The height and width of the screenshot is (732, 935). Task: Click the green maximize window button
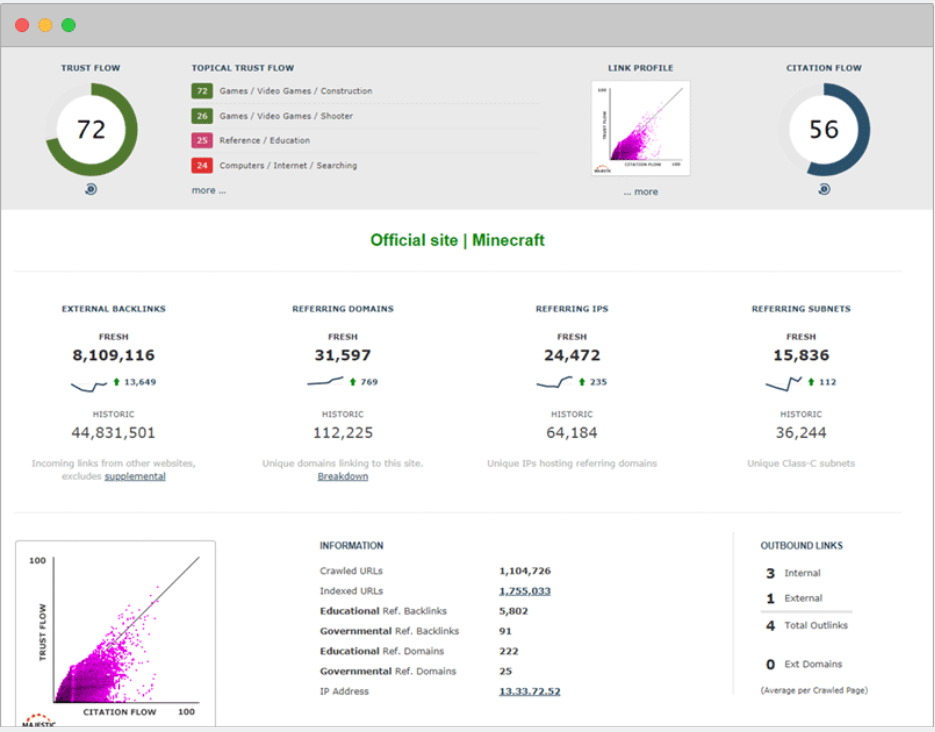69,25
